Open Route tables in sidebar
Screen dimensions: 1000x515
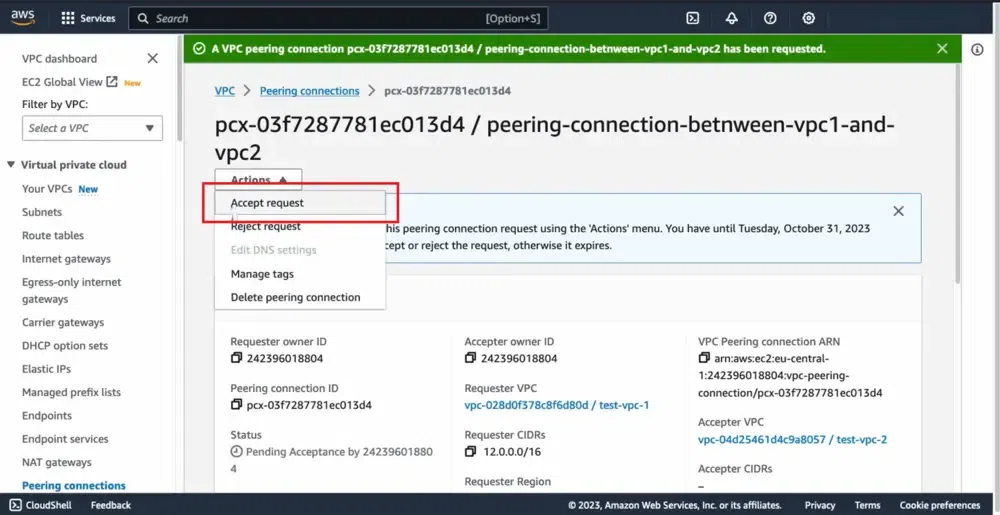coord(53,236)
